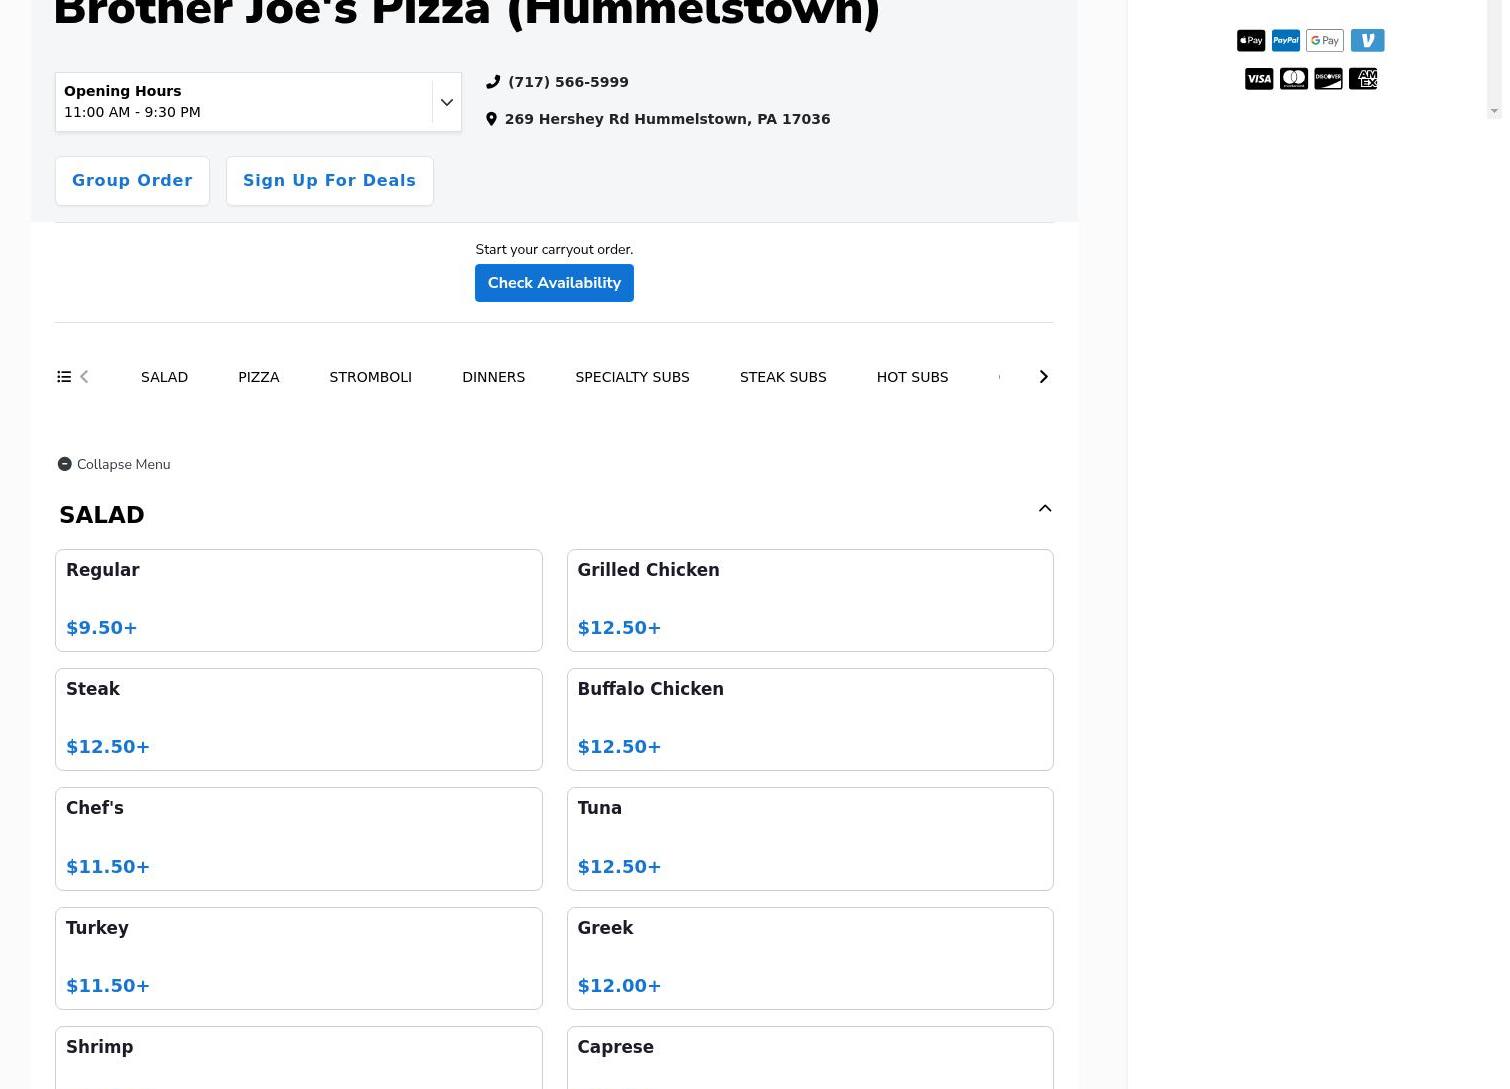The image size is (1510, 1089).
Task: Click the "Start your carryout order." text
Action: (554, 249)
